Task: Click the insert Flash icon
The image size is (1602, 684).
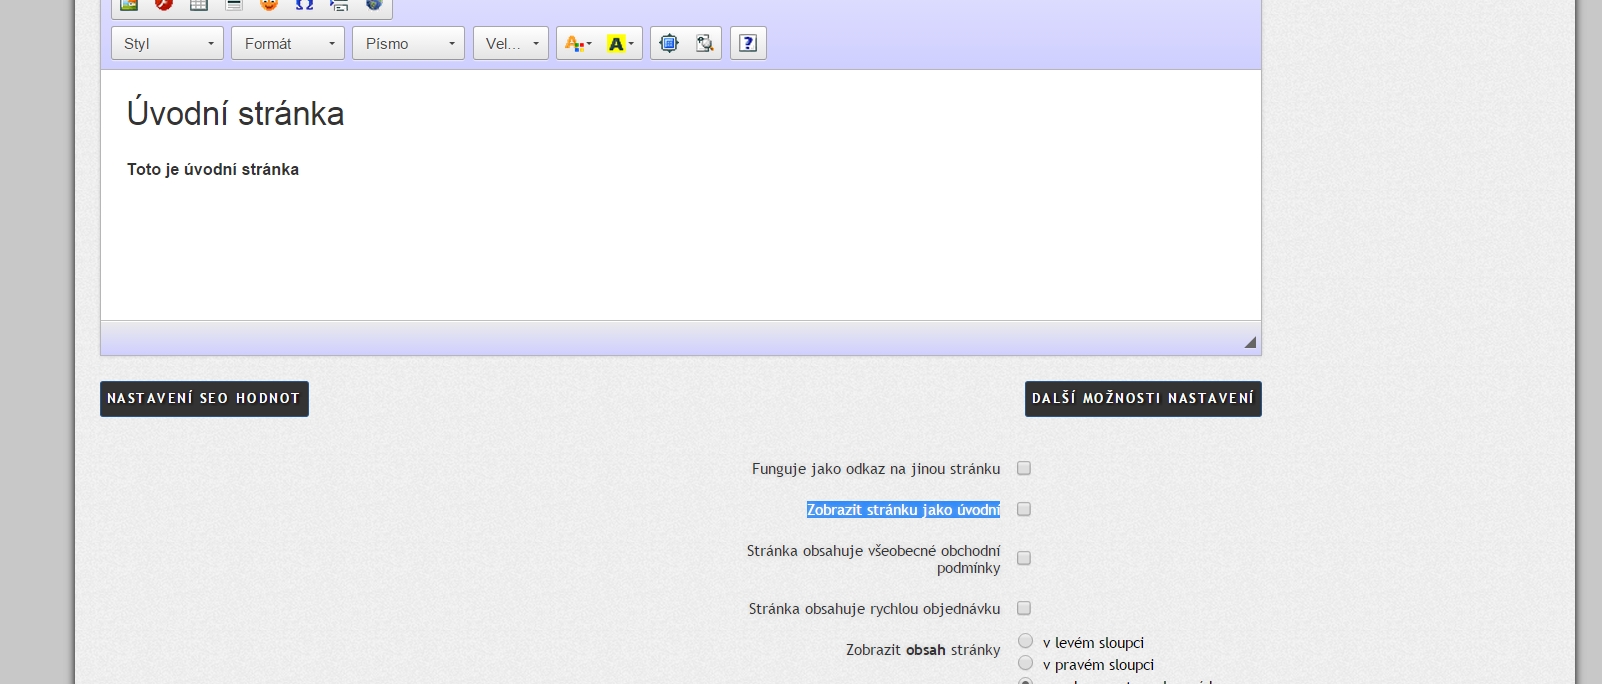Action: tap(164, 5)
